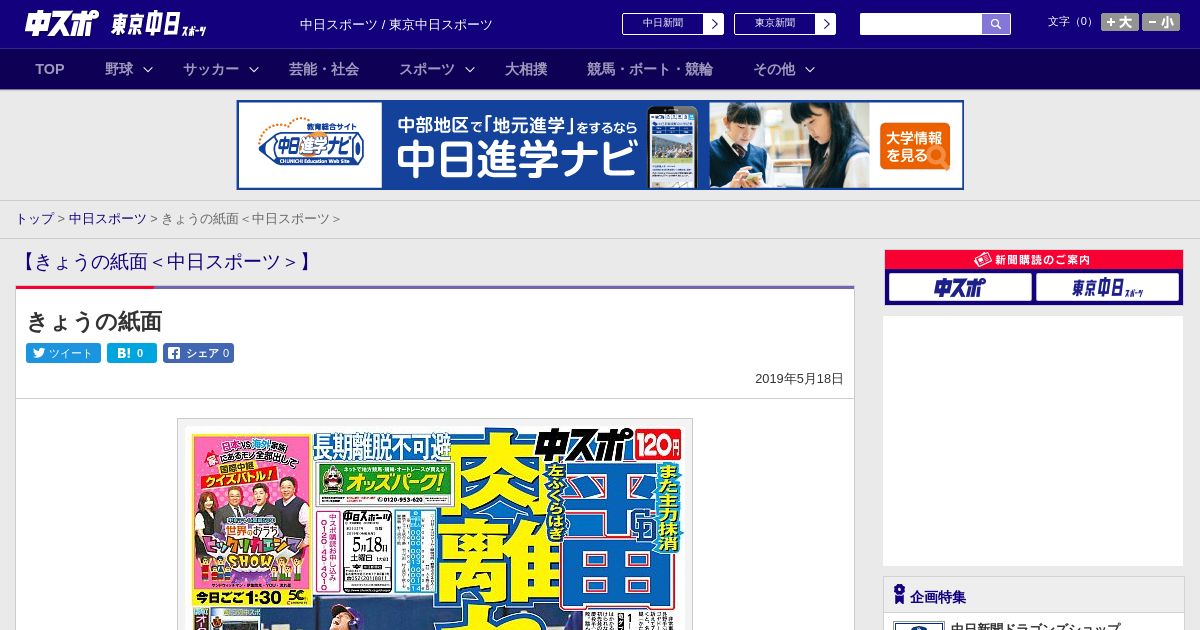The height and width of the screenshot is (630, 1200).
Task: Increase text size with ＋大 button
Action: (1120, 22)
